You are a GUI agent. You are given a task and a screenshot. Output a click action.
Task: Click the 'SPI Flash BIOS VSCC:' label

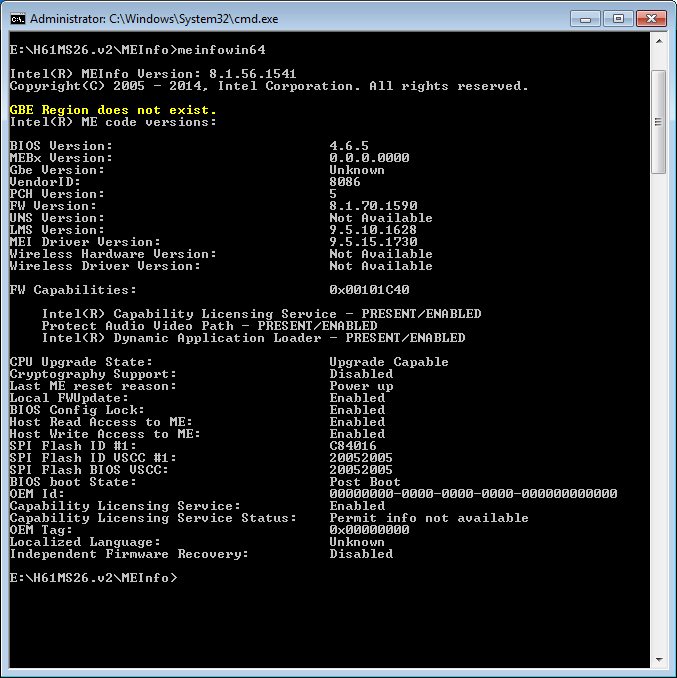pyautogui.click(x=89, y=470)
